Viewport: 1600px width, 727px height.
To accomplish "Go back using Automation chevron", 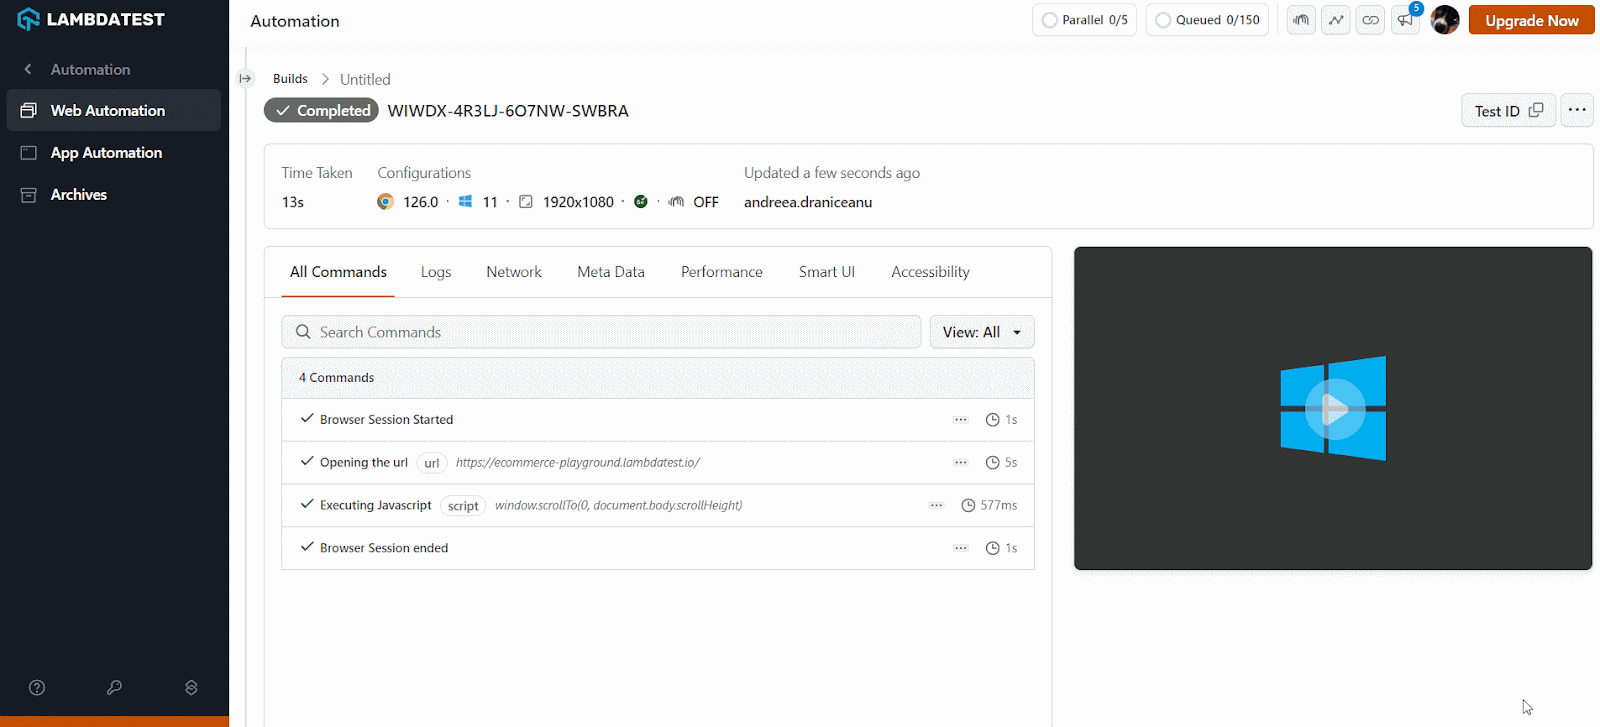I will [28, 69].
